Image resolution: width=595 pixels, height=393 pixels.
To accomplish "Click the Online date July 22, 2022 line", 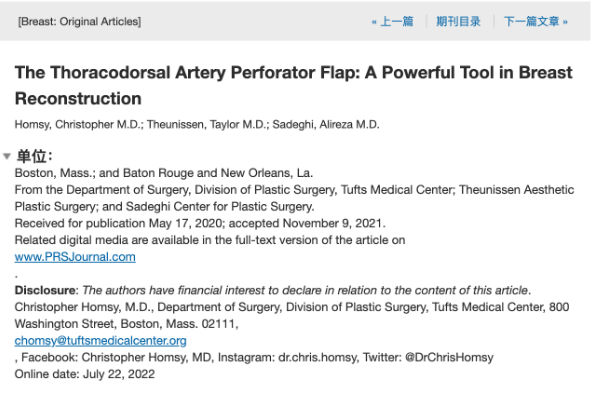I will pyautogui.click(x=85, y=374).
